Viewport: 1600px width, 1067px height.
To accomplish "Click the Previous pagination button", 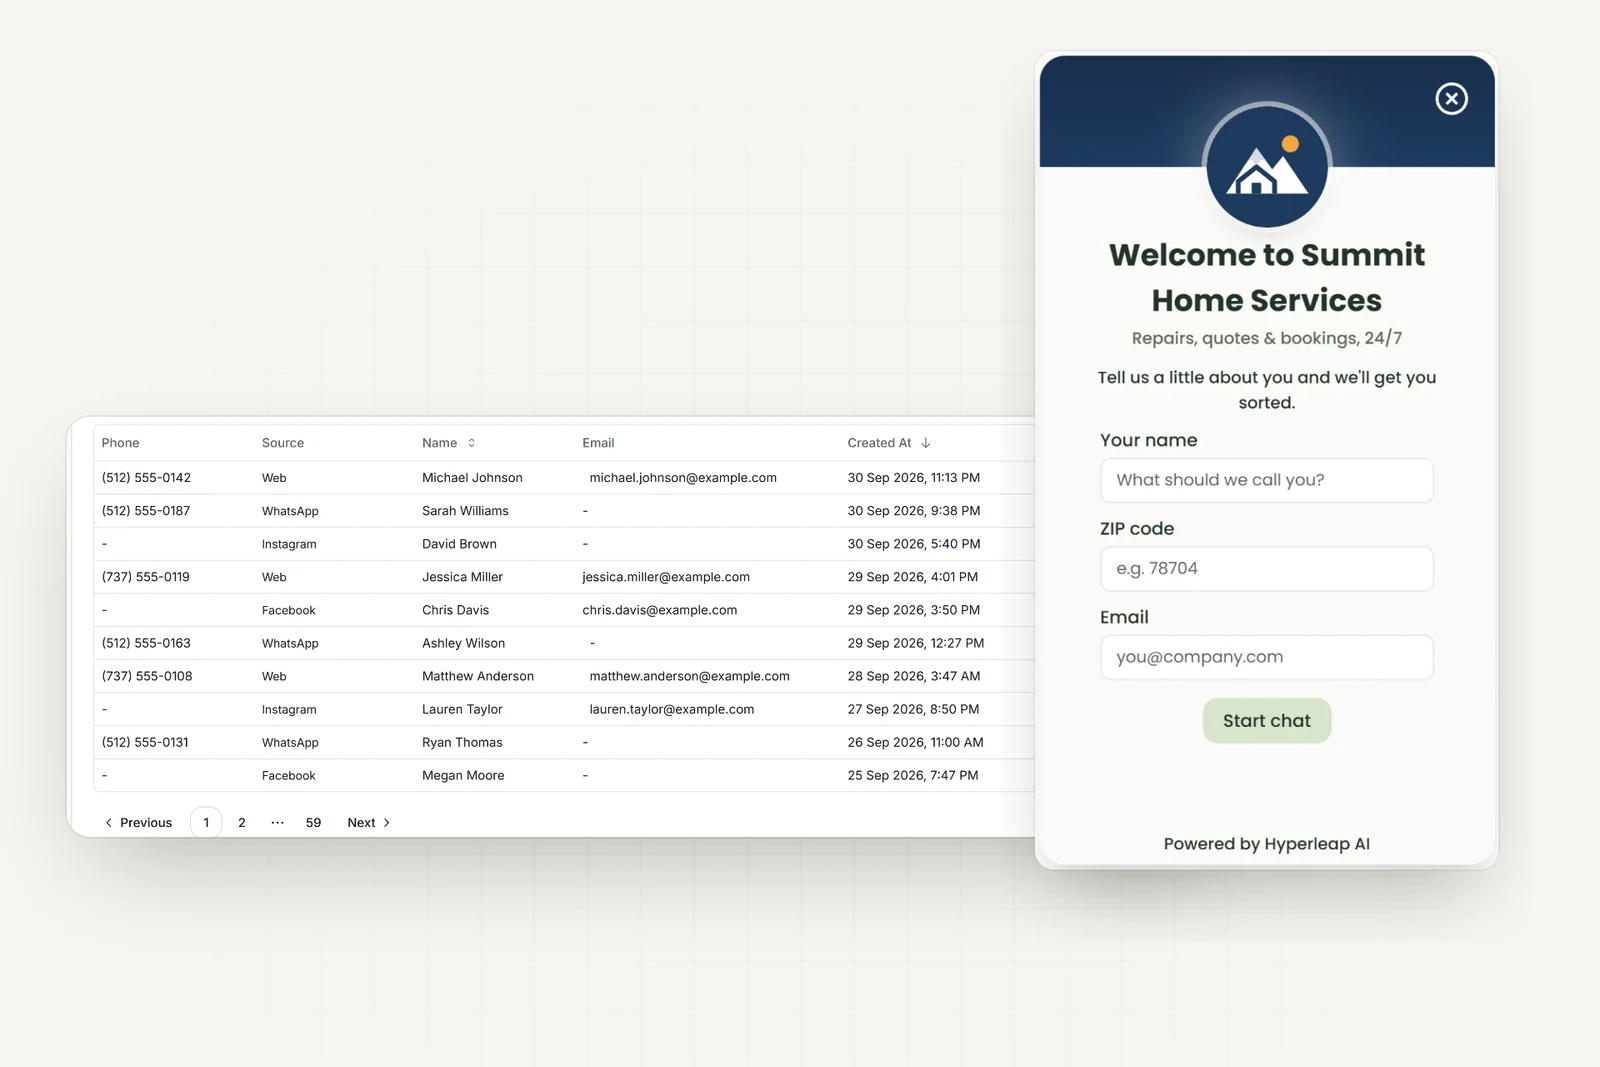I will [x=138, y=823].
